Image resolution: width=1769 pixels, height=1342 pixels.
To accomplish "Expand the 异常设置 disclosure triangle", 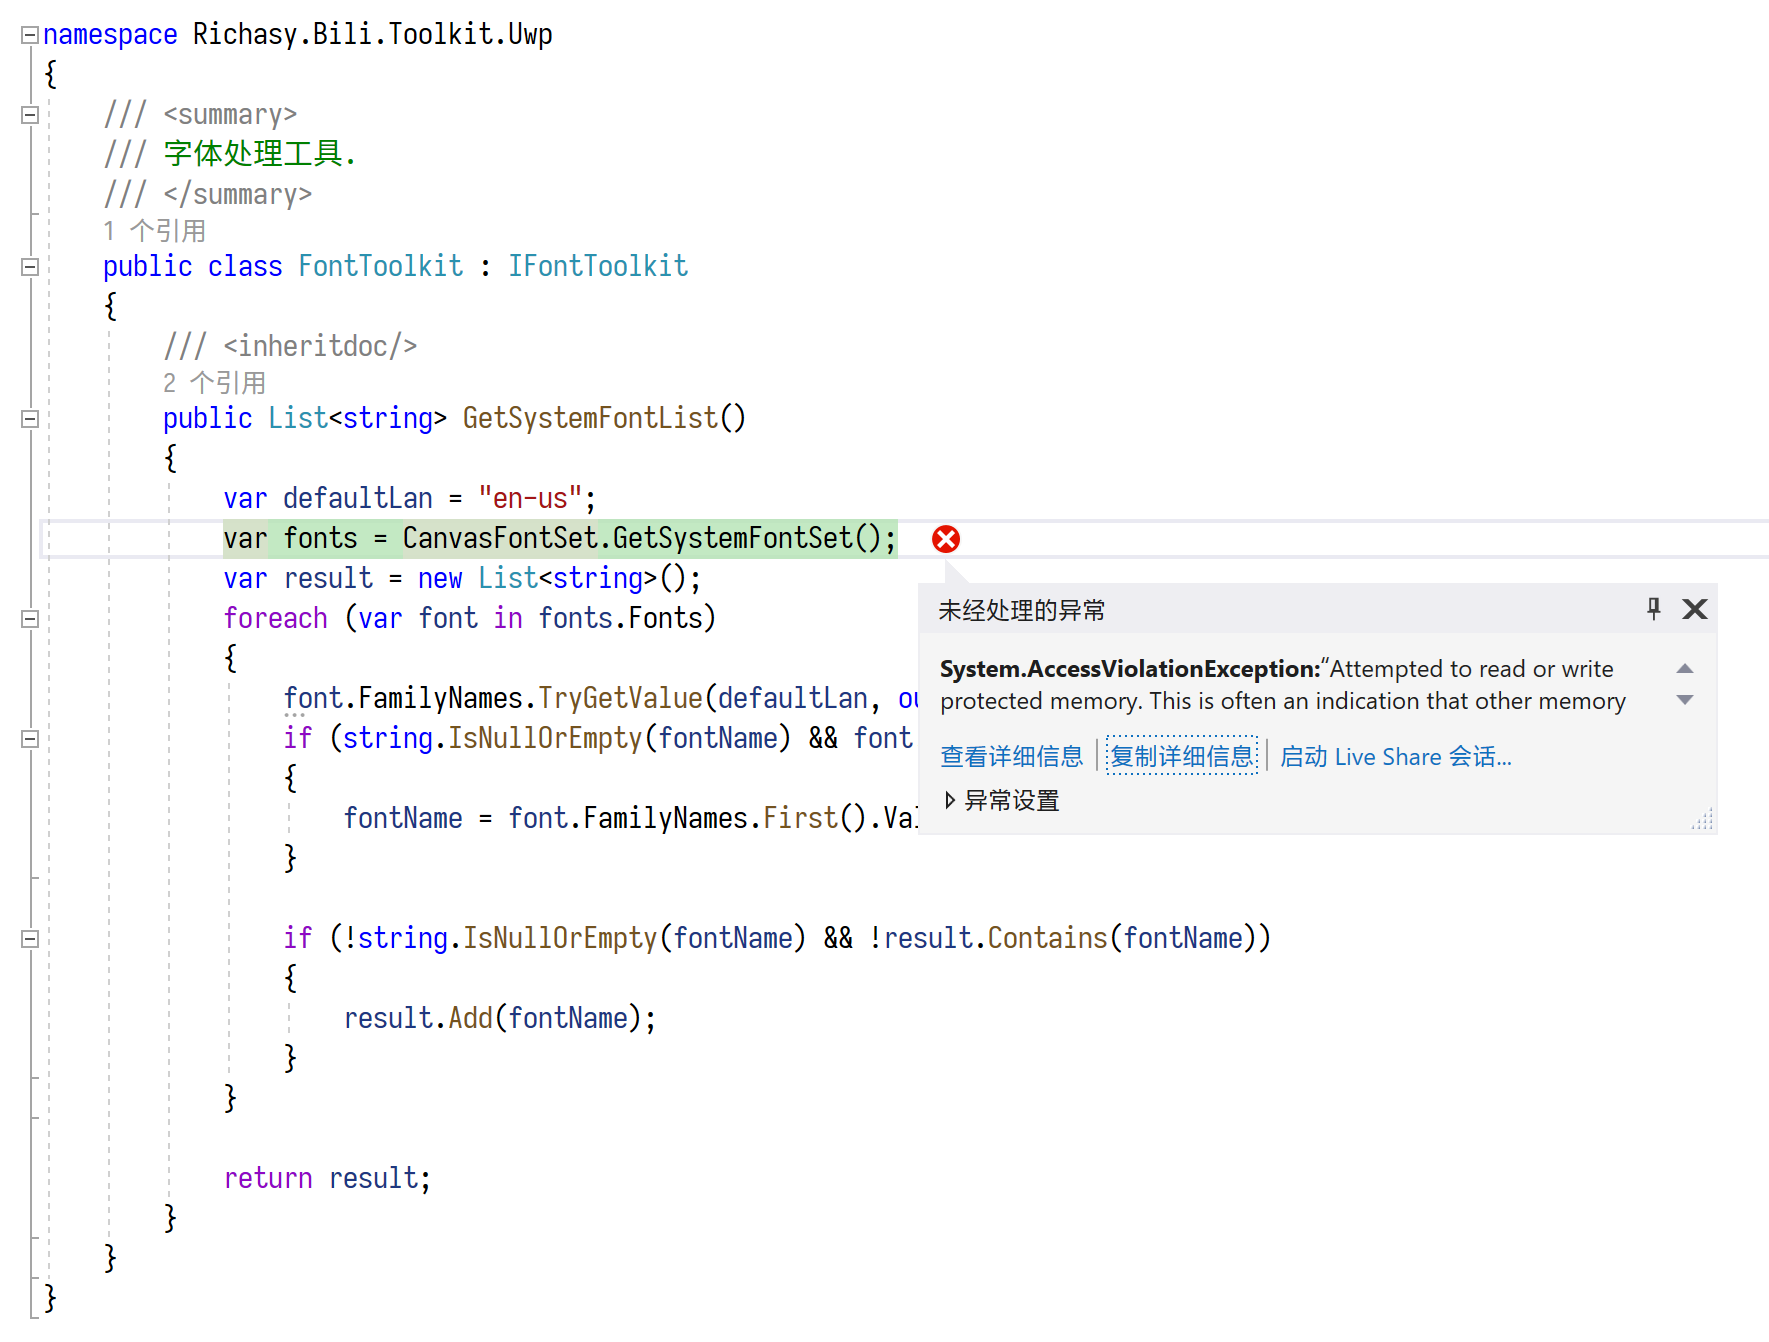I will (x=948, y=800).
